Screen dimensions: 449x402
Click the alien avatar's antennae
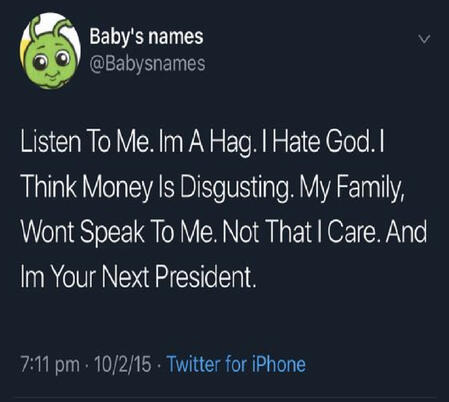(x=50, y=27)
